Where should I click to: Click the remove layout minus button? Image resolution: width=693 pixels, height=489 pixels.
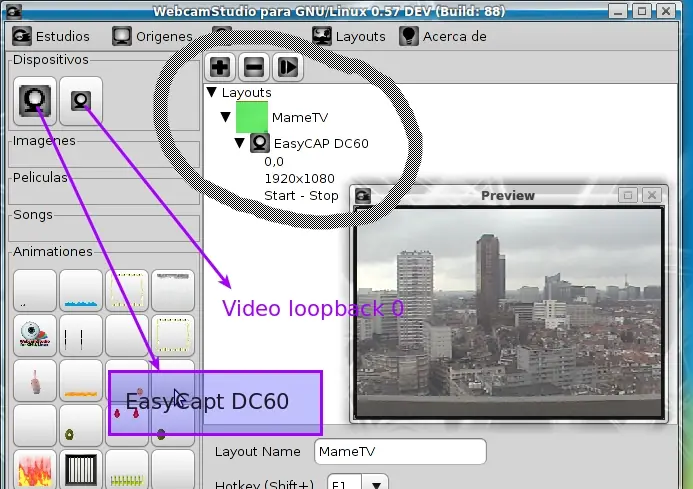pos(254,67)
